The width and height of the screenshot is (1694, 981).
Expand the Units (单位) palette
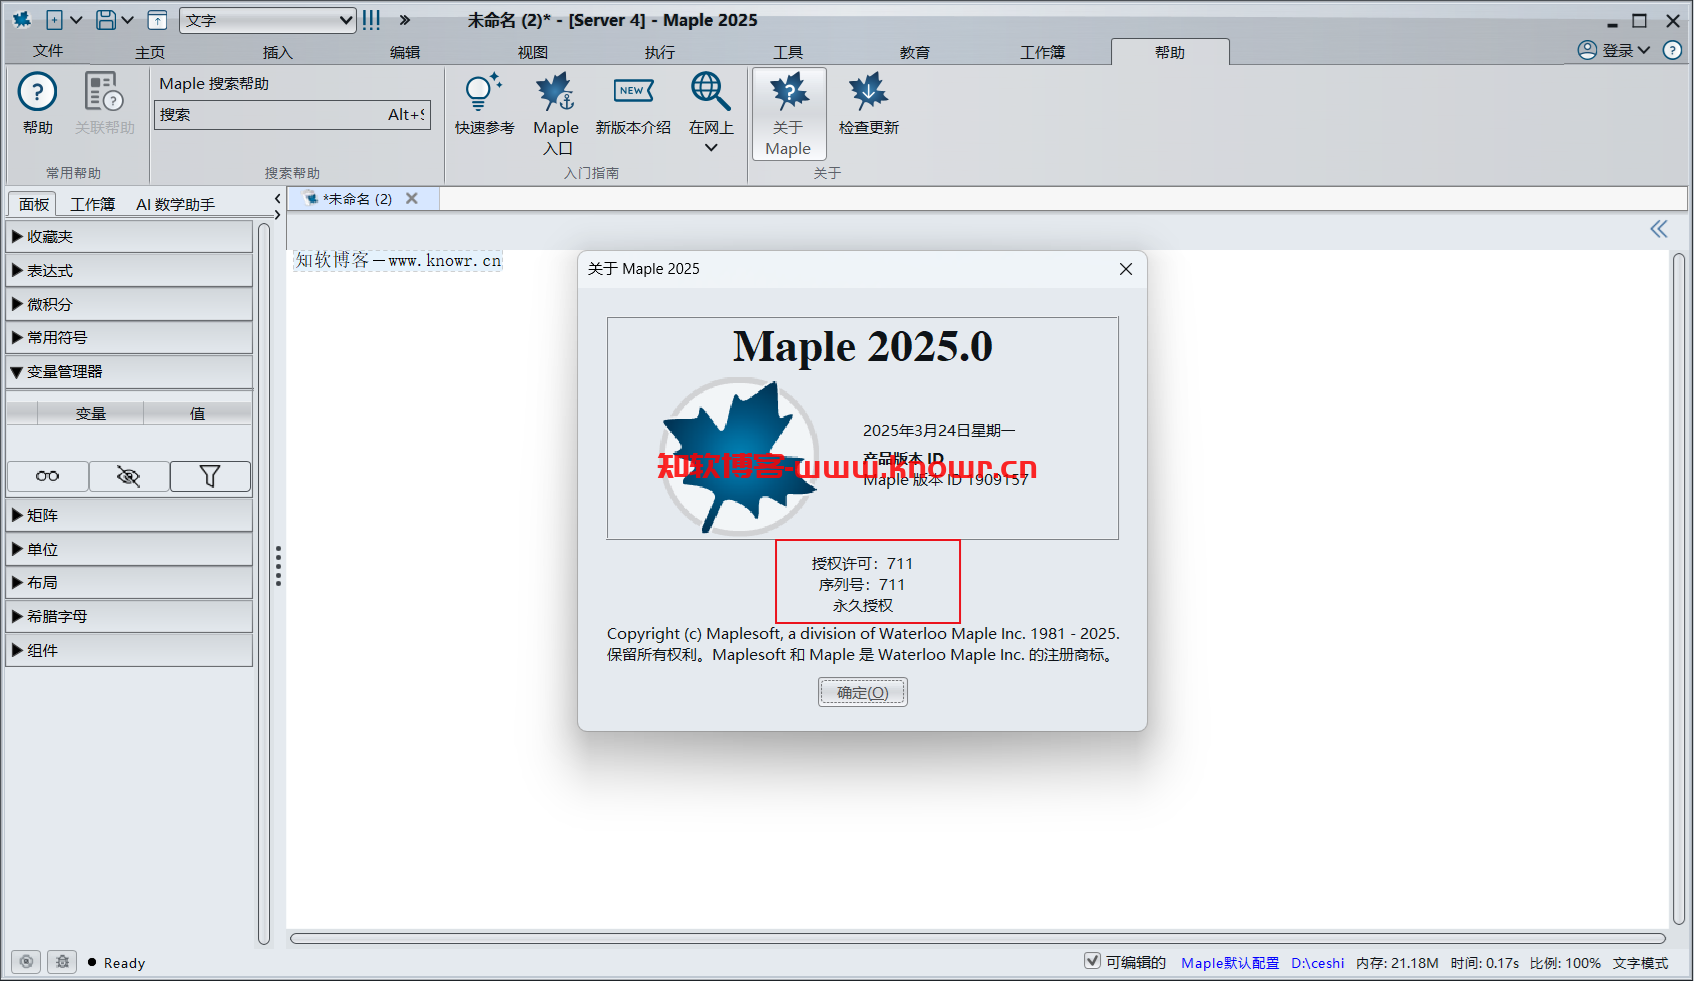tap(129, 549)
